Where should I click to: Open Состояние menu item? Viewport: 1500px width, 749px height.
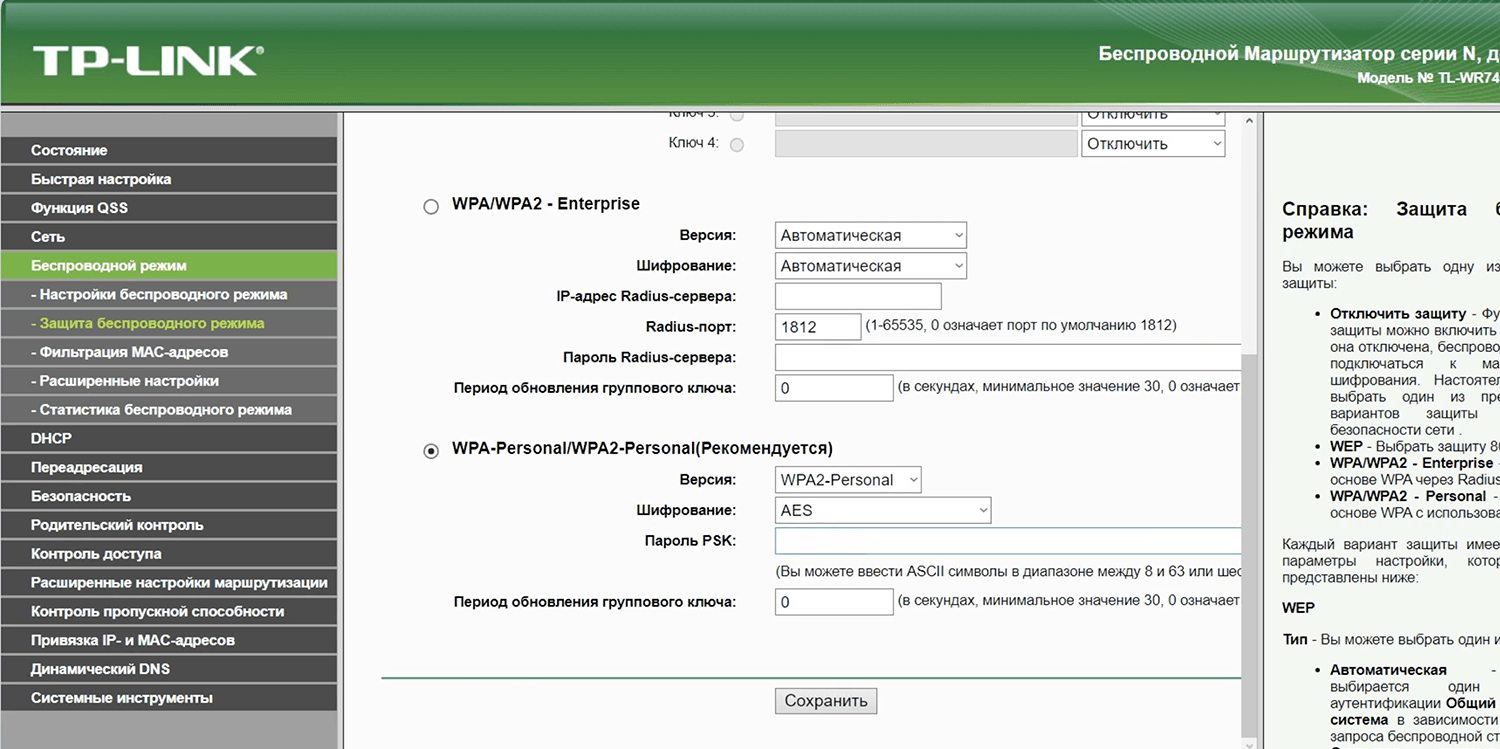[x=69, y=150]
